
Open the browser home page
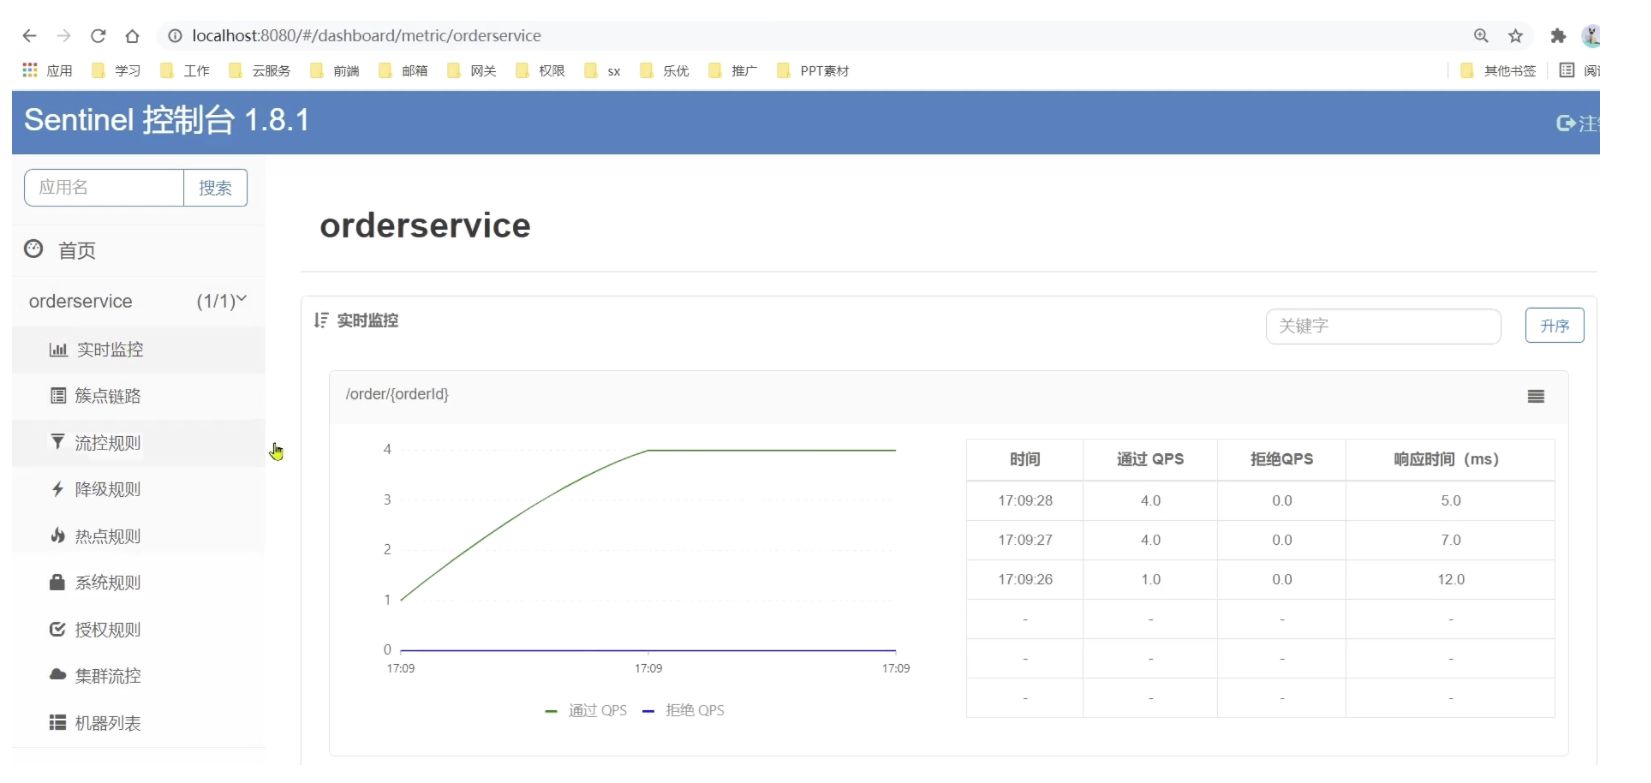pyautogui.click(x=132, y=36)
